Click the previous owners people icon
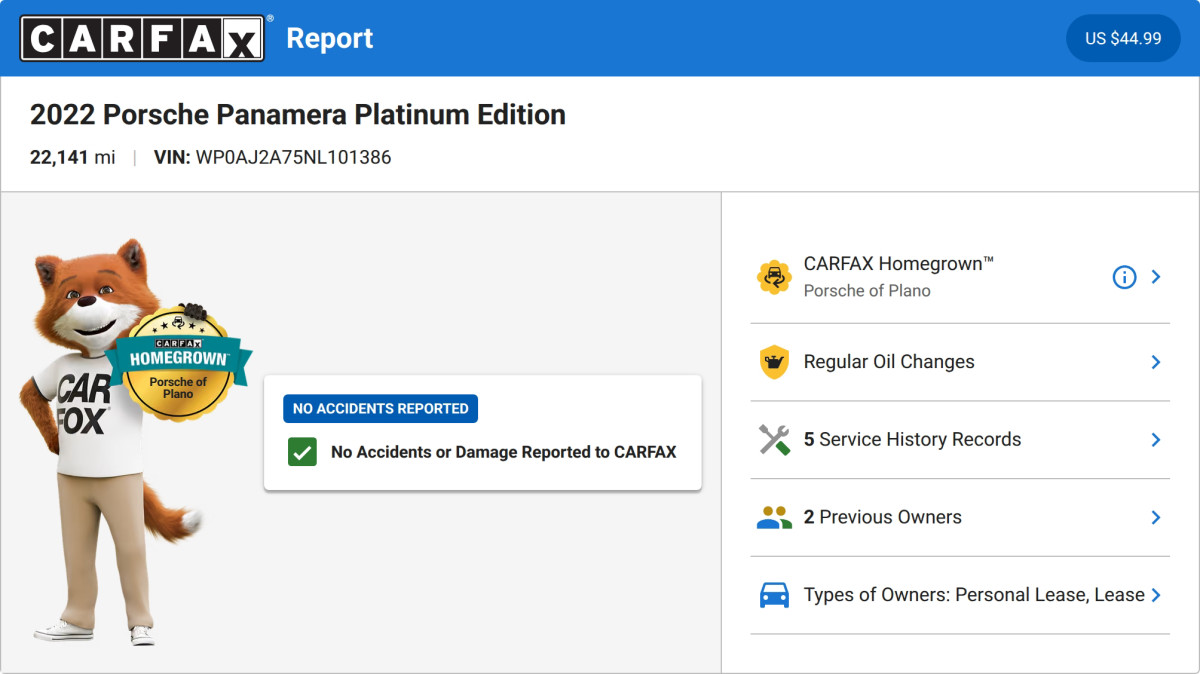Screen dimensions: 1200x674 774,517
